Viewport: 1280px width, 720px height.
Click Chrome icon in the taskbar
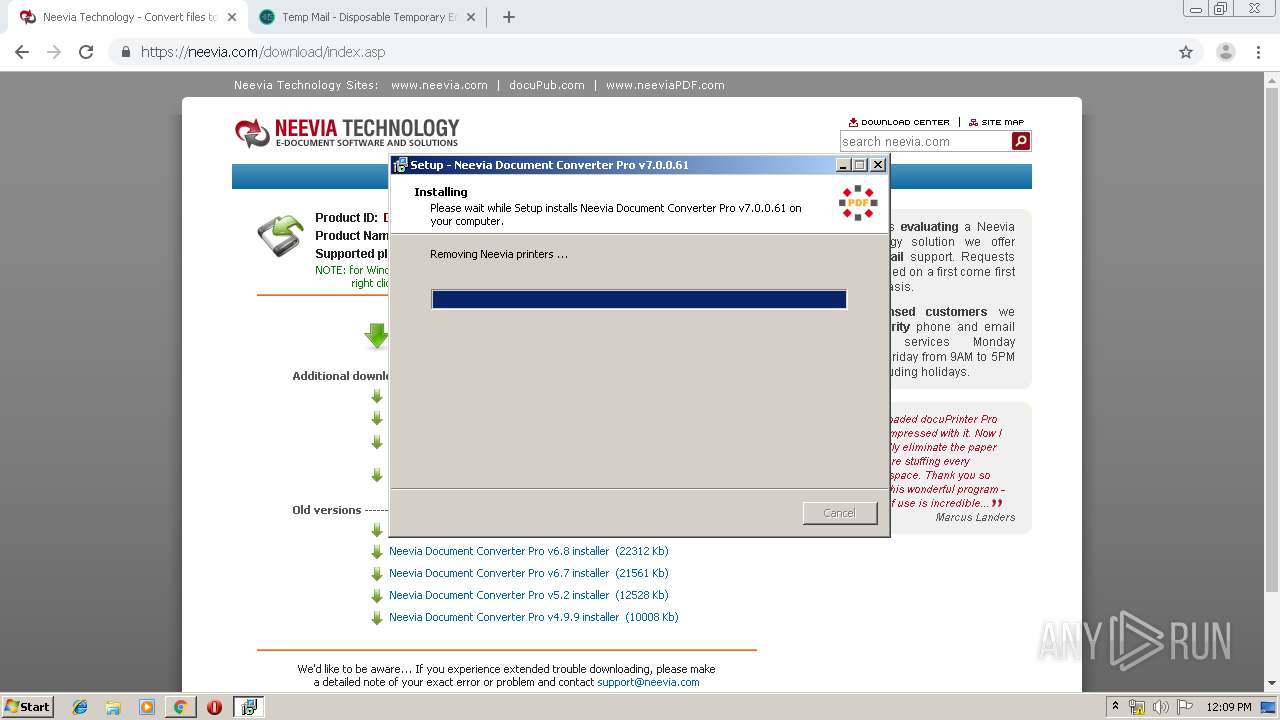(x=180, y=707)
